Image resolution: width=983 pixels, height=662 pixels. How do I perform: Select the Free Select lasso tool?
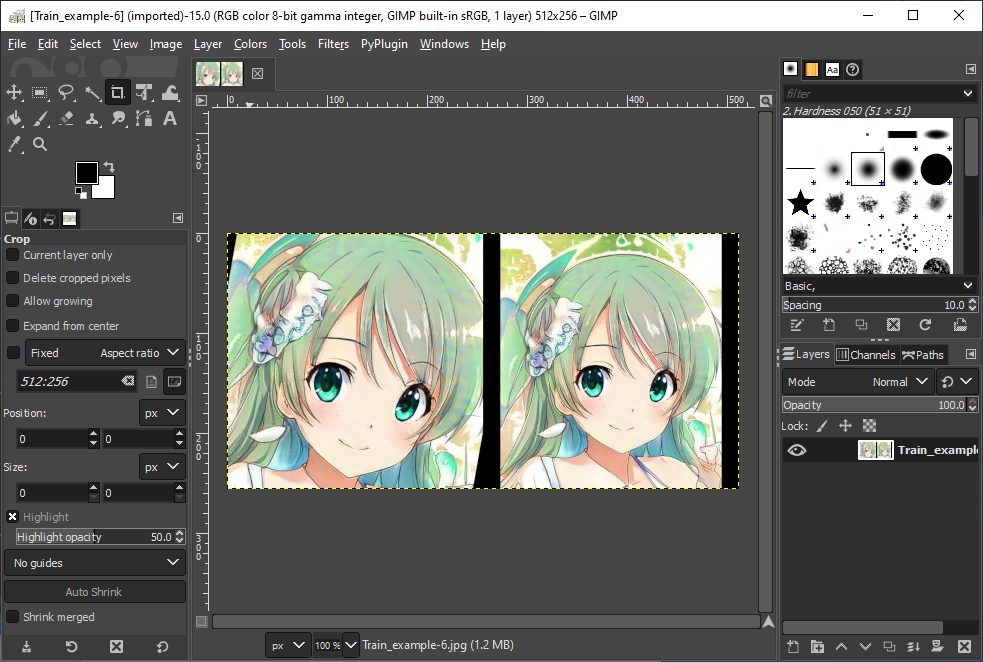click(x=66, y=93)
